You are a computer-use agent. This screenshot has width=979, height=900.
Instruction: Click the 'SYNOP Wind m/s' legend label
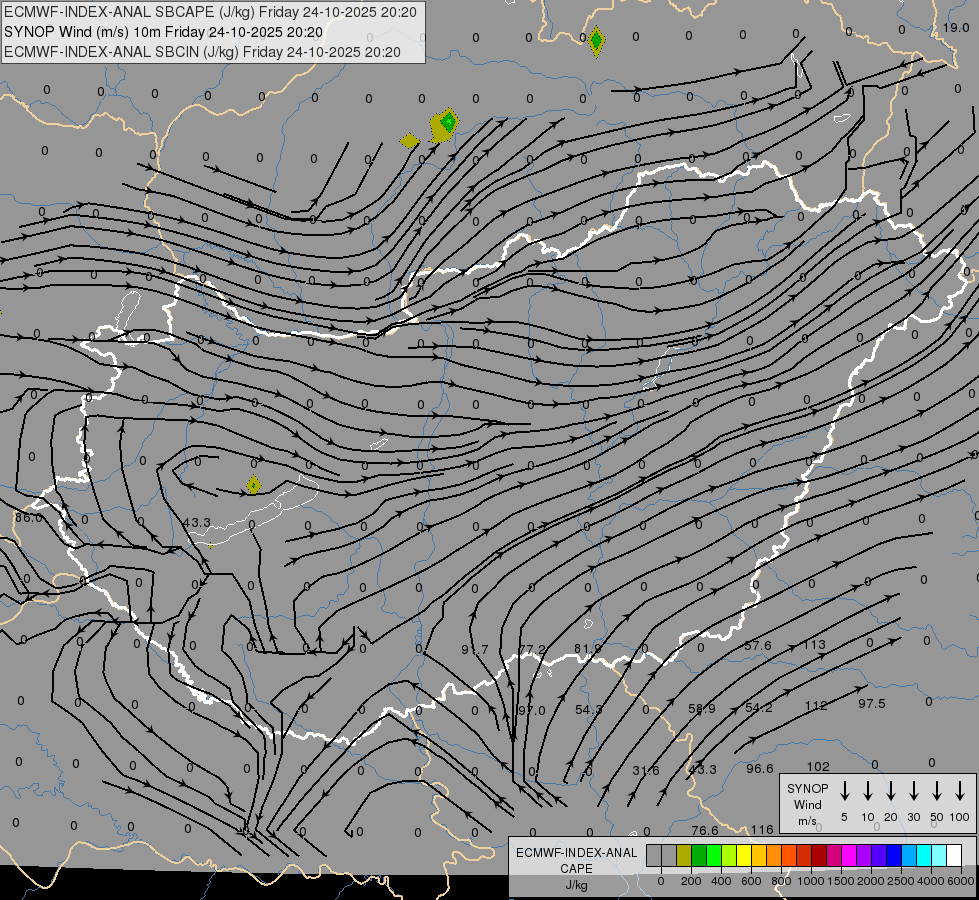coord(807,804)
